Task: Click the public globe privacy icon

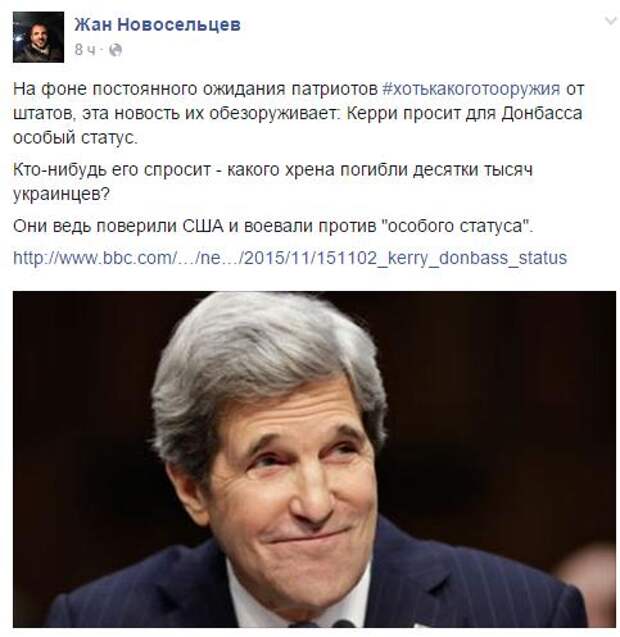Action: click(115, 50)
